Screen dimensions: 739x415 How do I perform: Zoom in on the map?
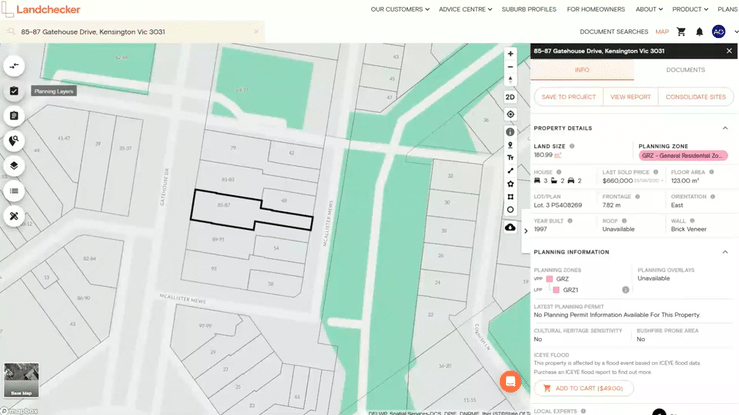[510, 54]
